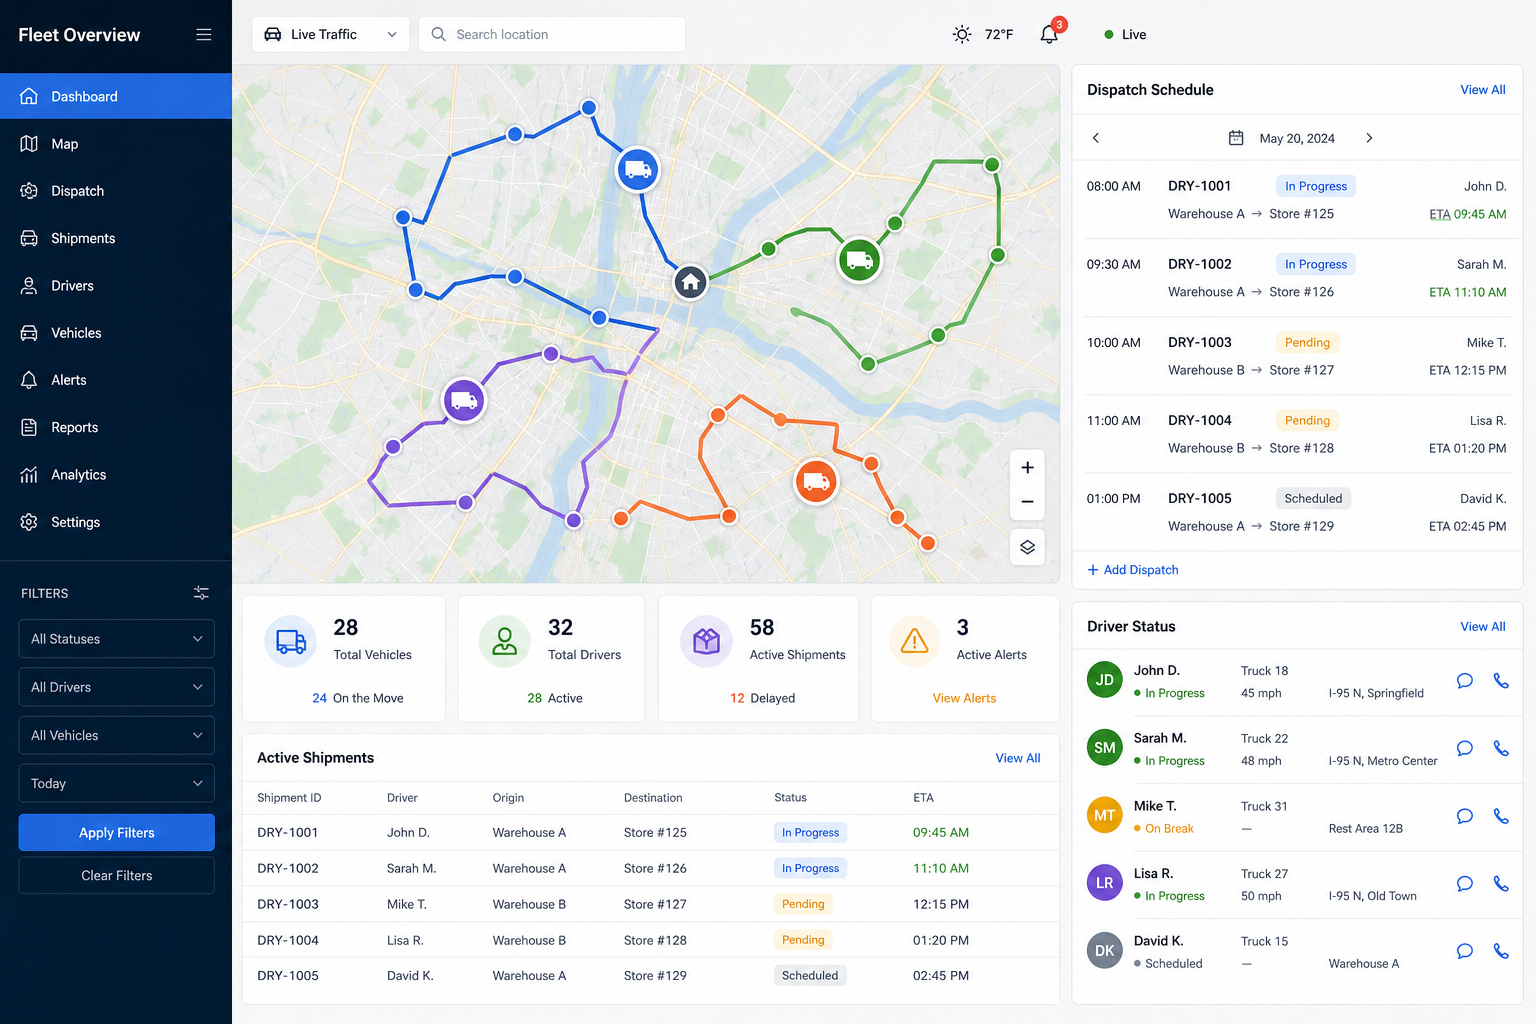The height and width of the screenshot is (1024, 1536).
Task: Open Map in the sidebar
Action: click(x=116, y=144)
